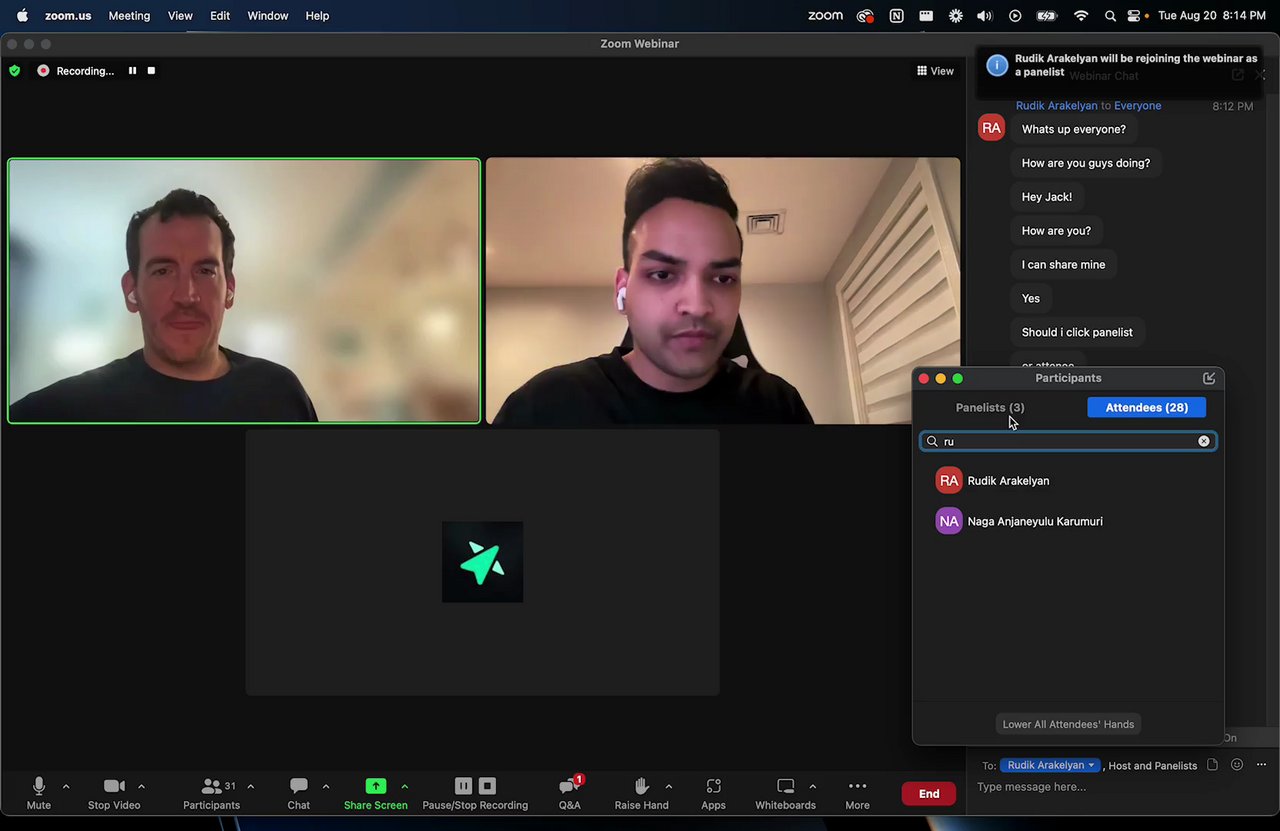Expand share options arrow beside Share Screen

404,786
